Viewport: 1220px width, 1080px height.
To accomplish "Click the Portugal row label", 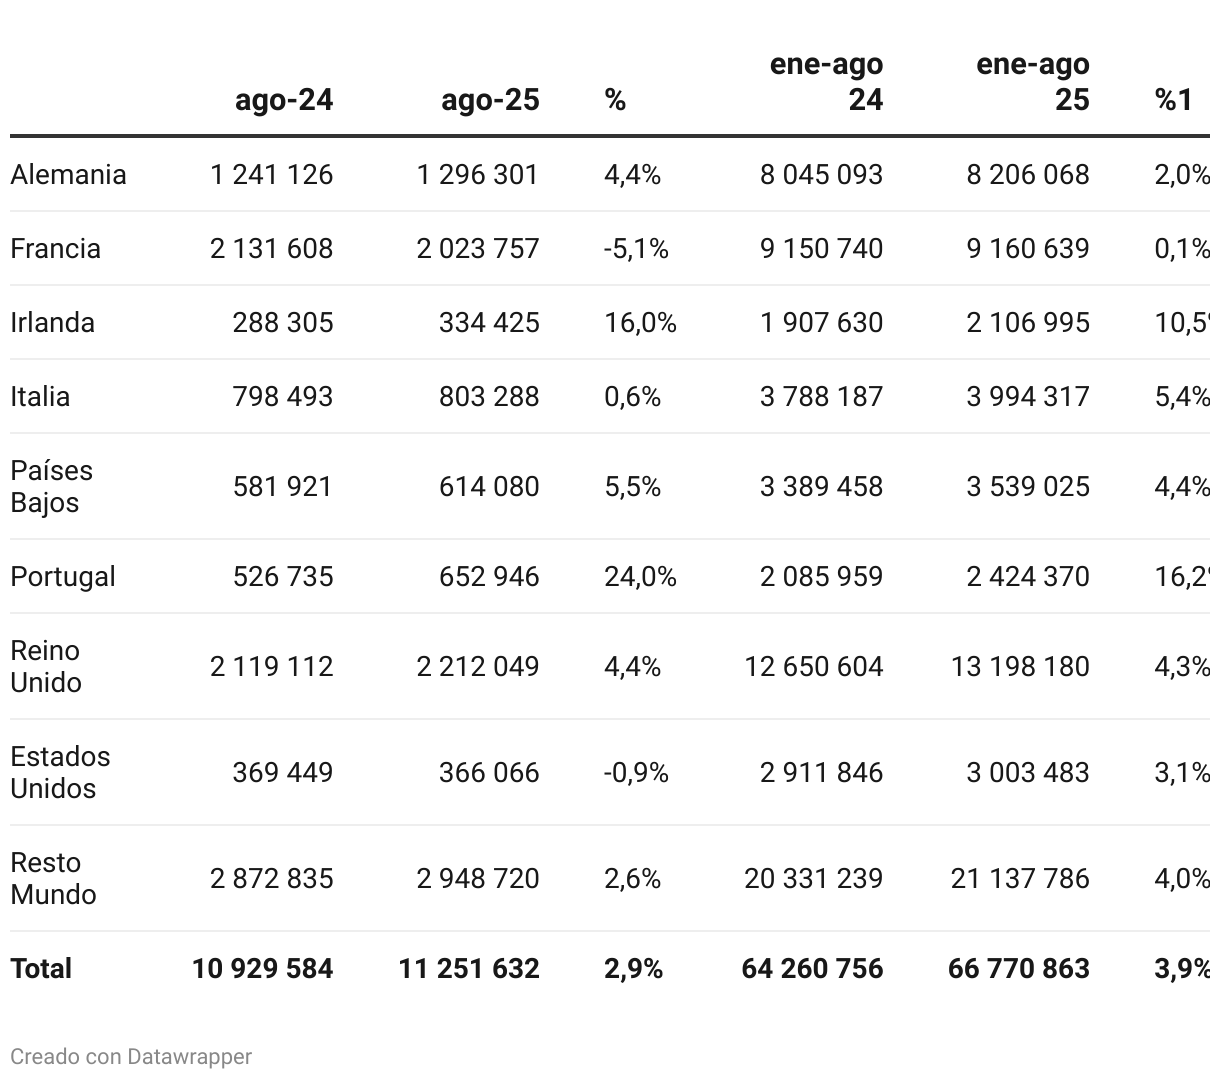I will [x=63, y=577].
